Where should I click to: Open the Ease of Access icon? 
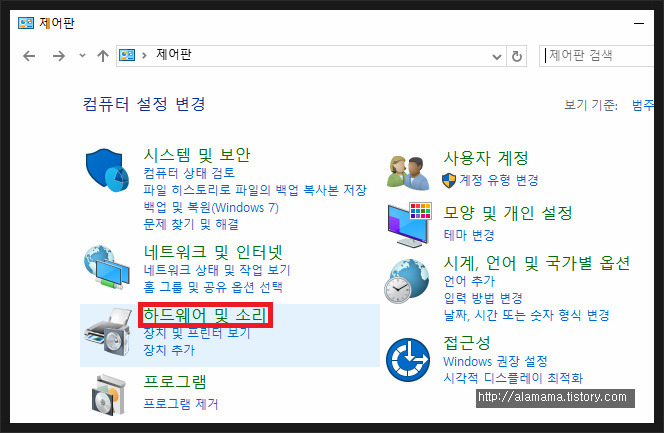click(407, 359)
